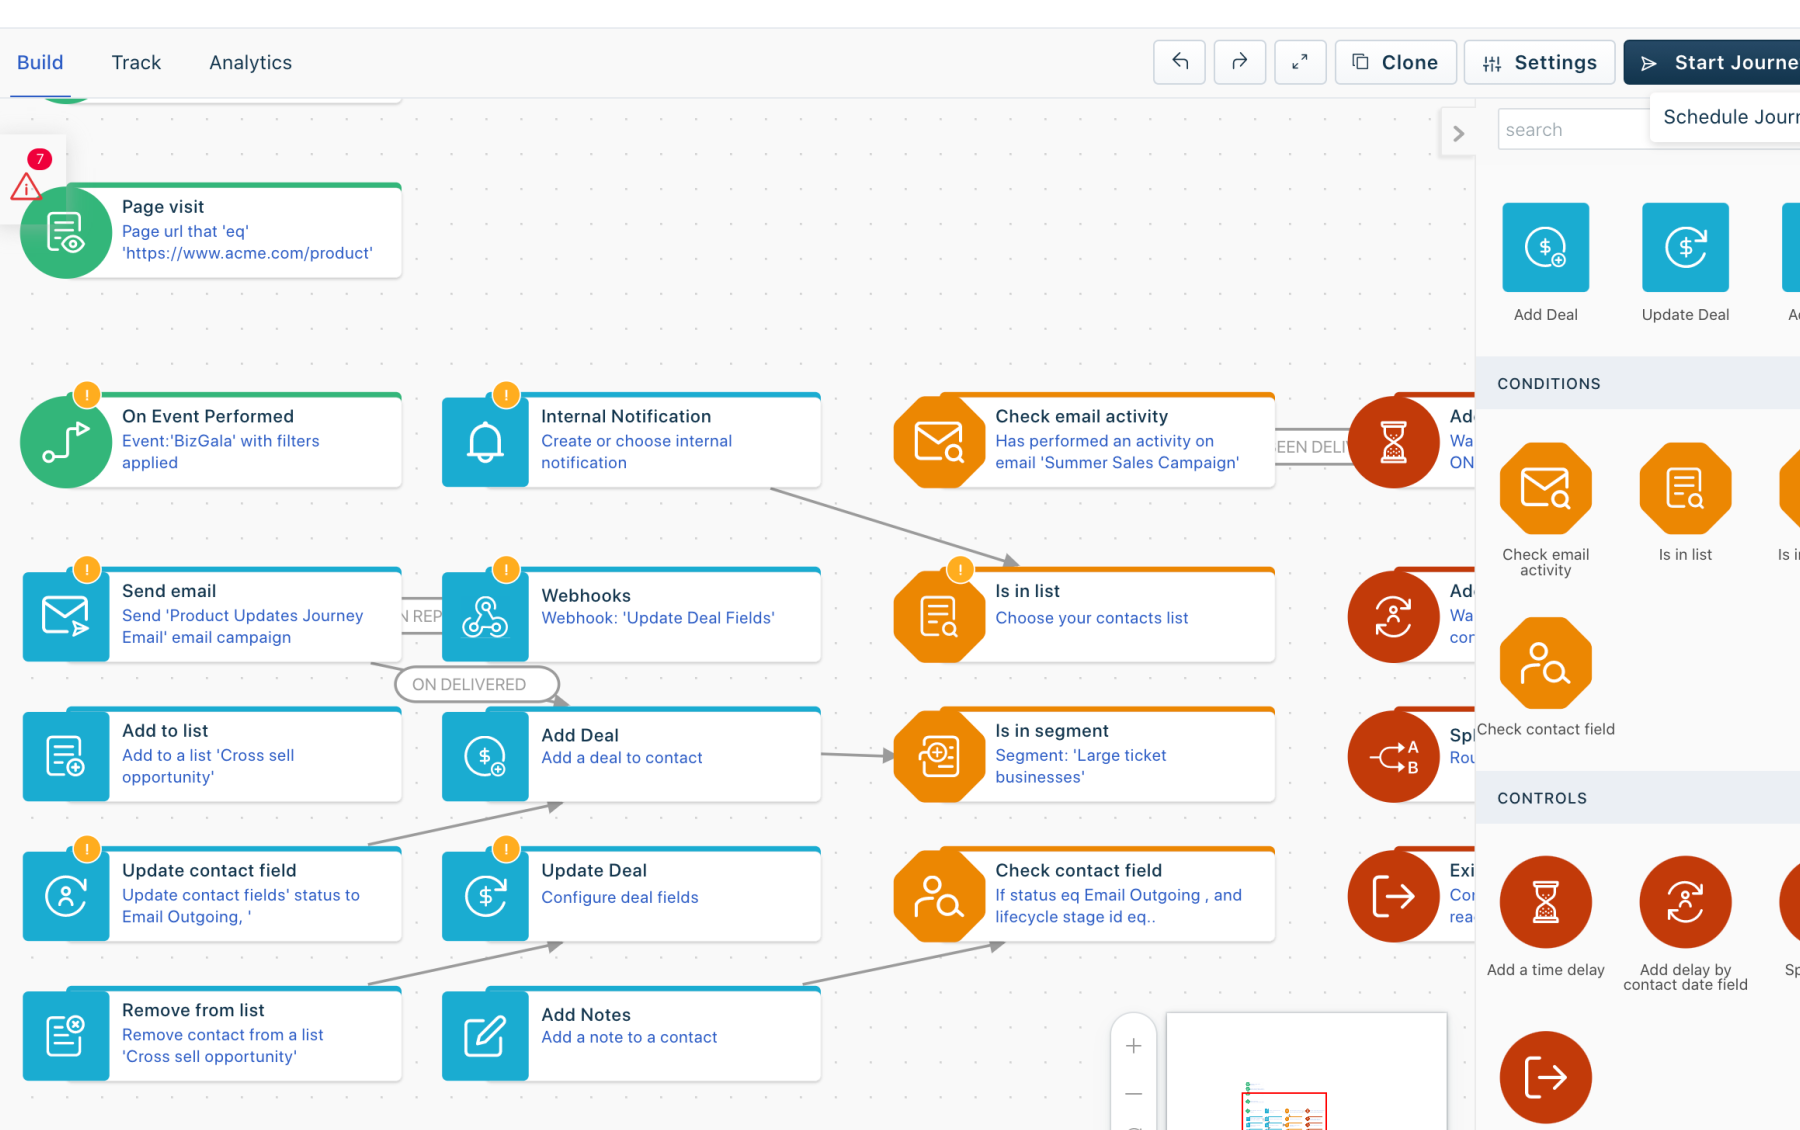Pick Add a time delay control
This screenshot has width=1800, height=1130.
1545,902
